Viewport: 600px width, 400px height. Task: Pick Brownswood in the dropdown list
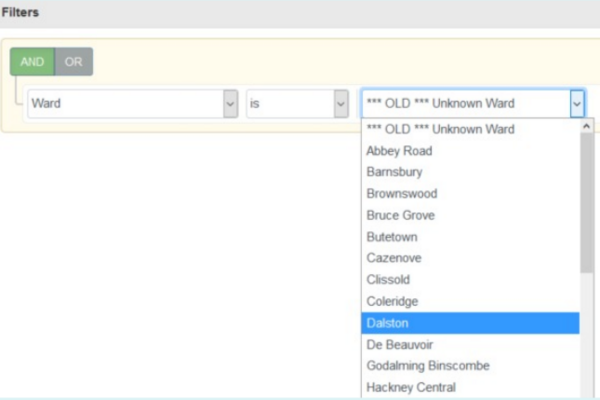[x=402, y=194]
